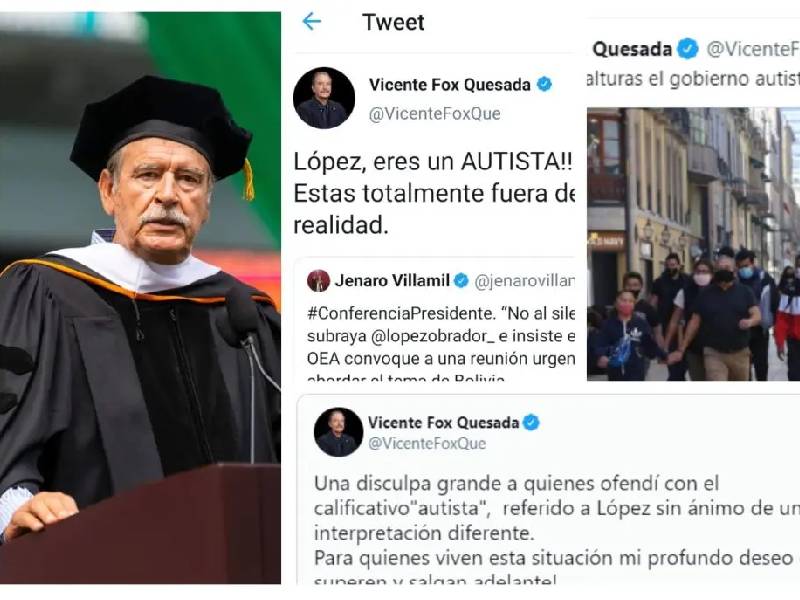Open Vicente Fox avatar in apology tweet
Screen dimensions: 800x600
point(338,432)
